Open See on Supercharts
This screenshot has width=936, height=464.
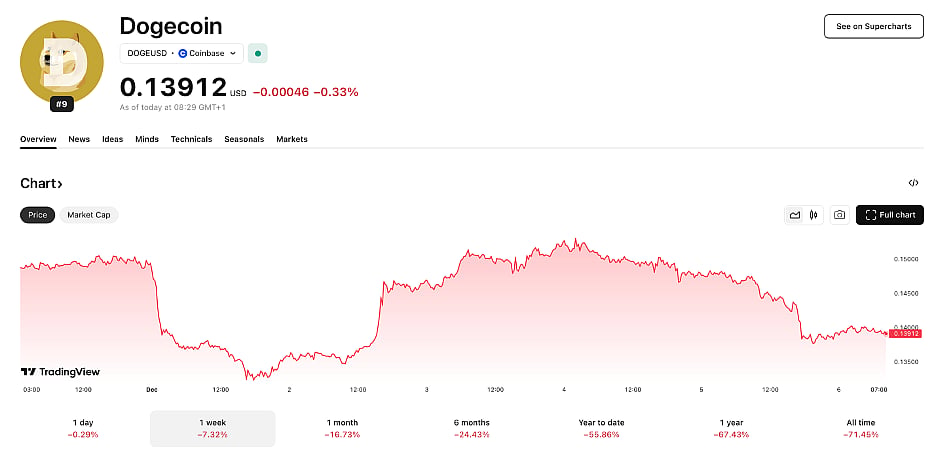(873, 26)
